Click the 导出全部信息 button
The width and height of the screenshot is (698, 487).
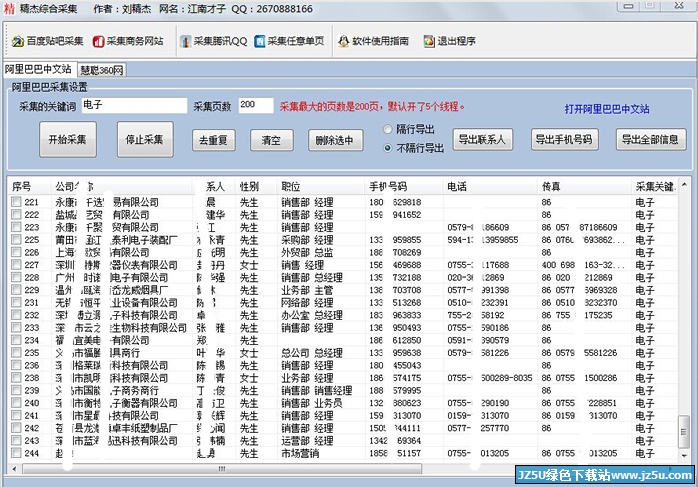(651, 140)
